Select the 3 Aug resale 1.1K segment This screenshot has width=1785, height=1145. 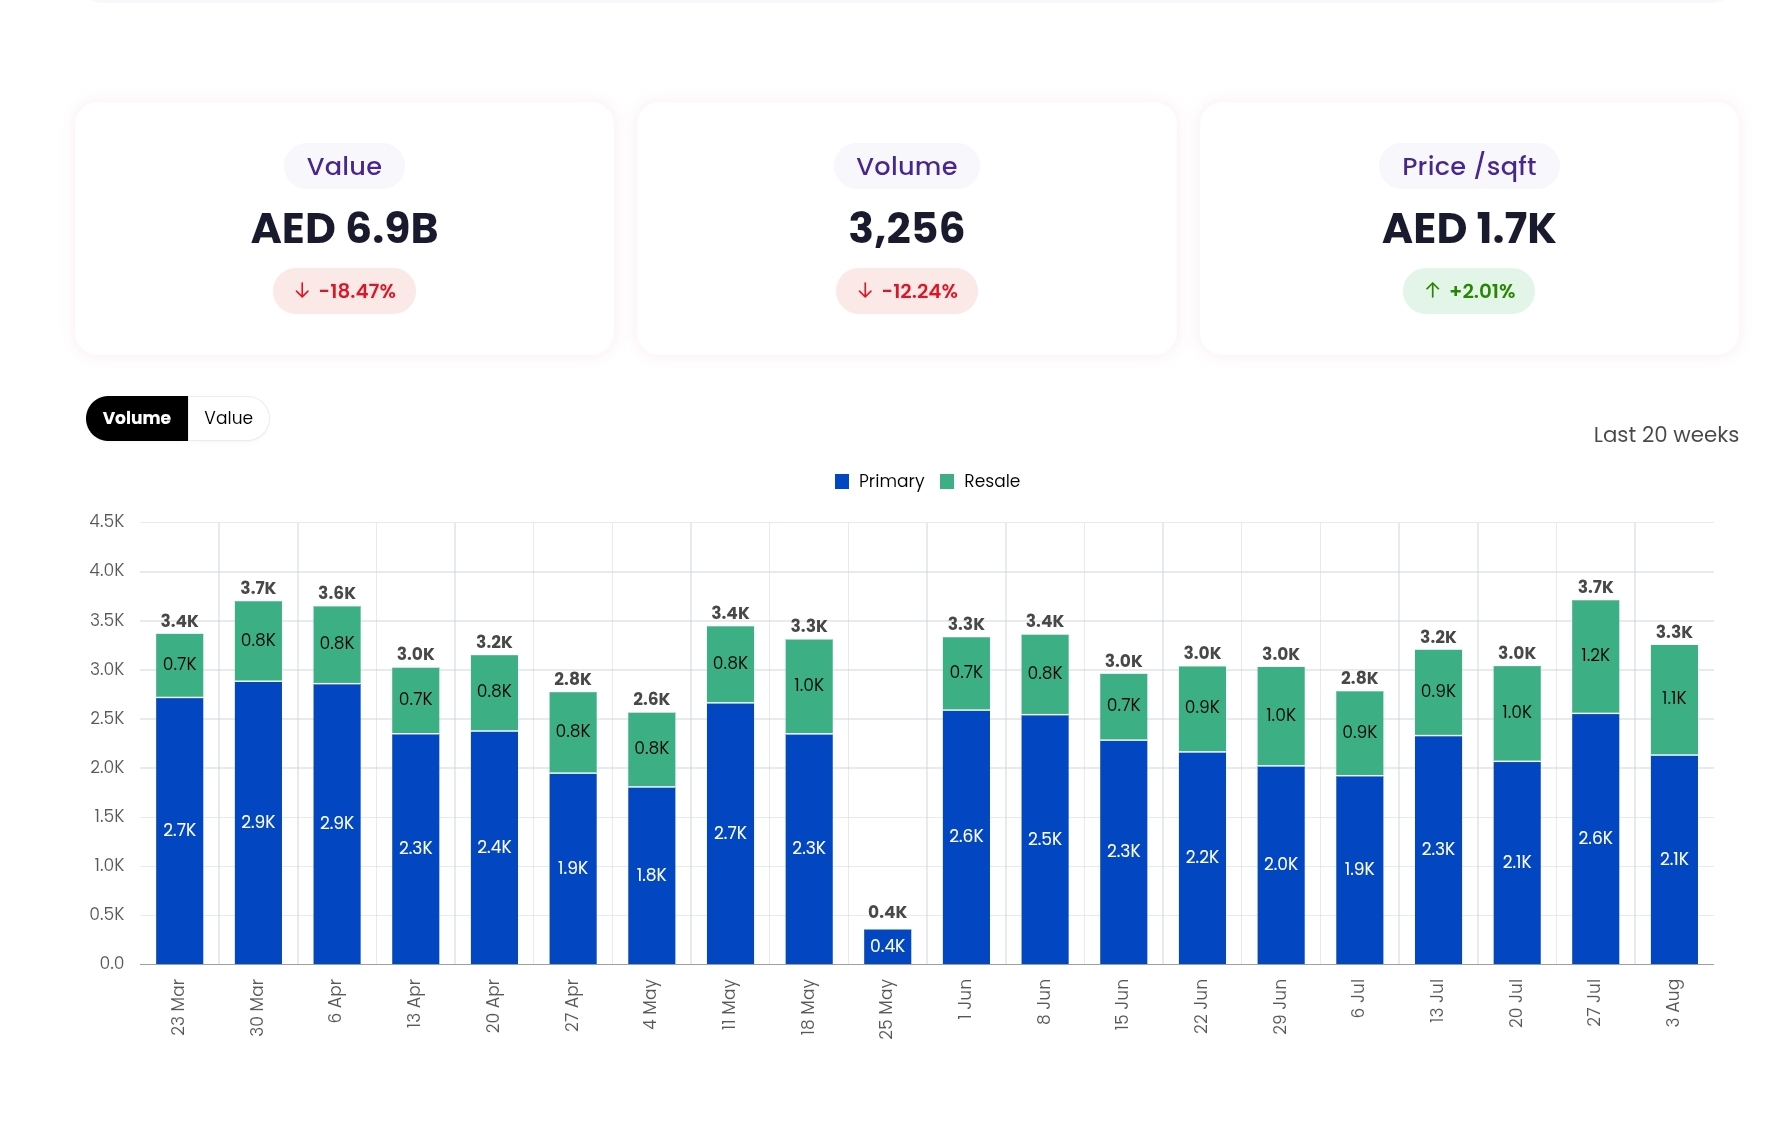1674,700
